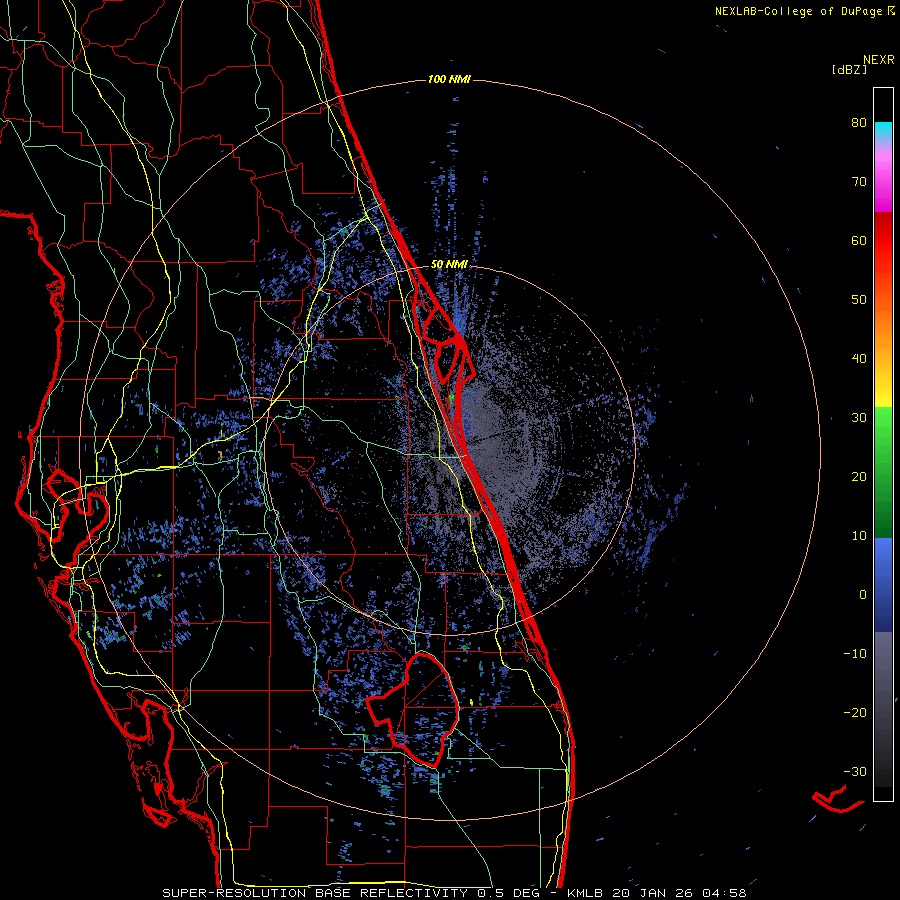Click the 10 value on the dBZ scale

[859, 536]
